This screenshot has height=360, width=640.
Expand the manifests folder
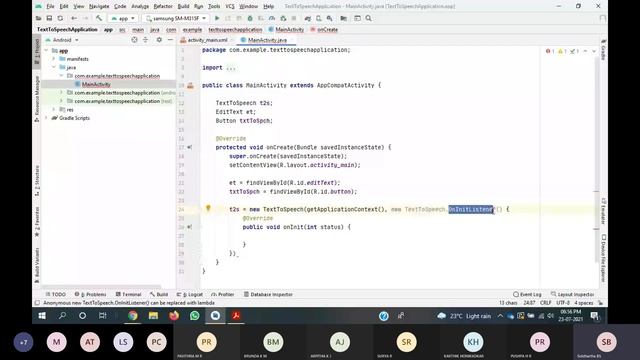pos(54,59)
